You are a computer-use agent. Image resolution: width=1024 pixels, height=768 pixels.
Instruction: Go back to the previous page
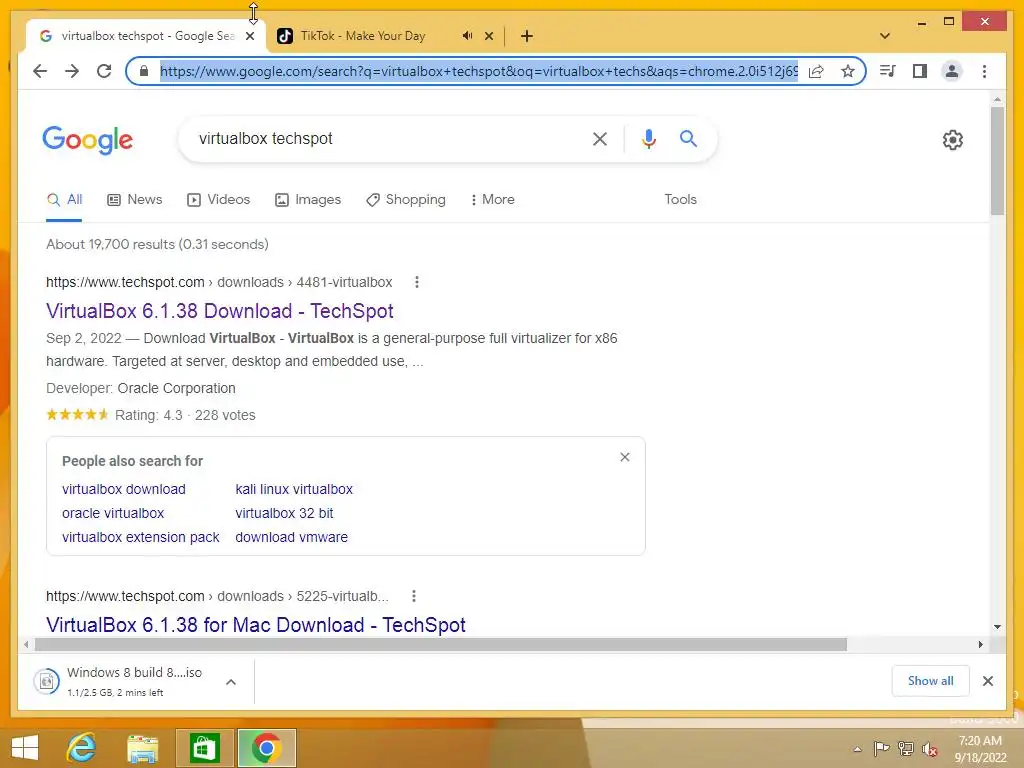[40, 71]
